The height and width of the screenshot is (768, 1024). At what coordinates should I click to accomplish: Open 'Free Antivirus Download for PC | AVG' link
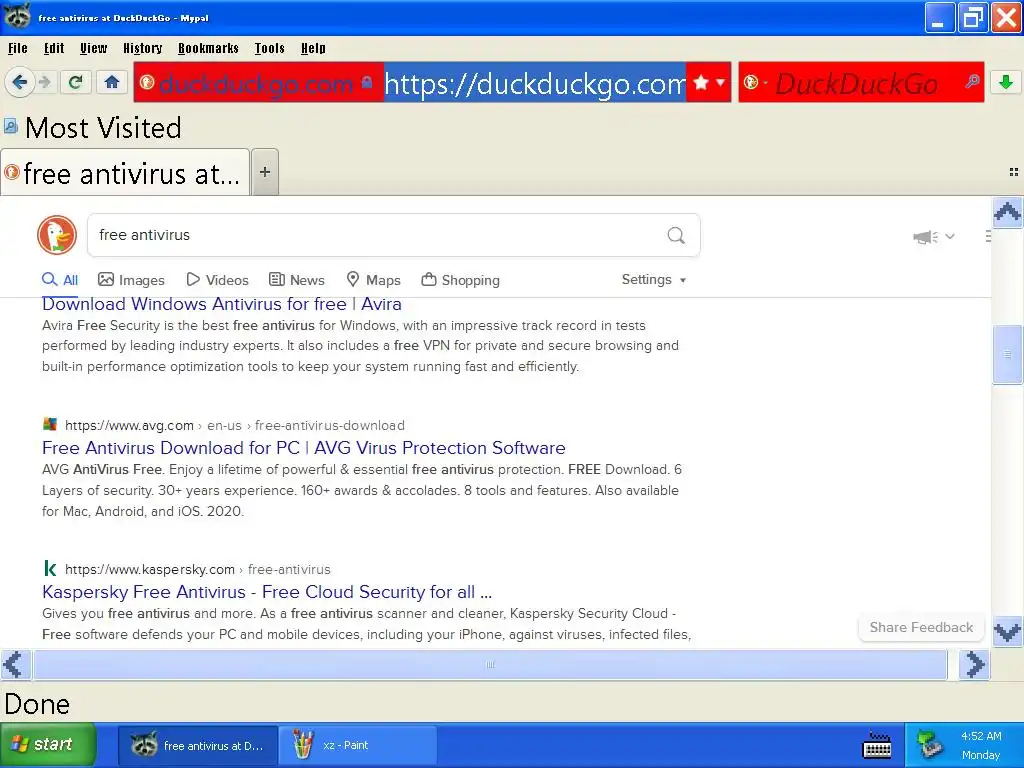pyautogui.click(x=304, y=447)
